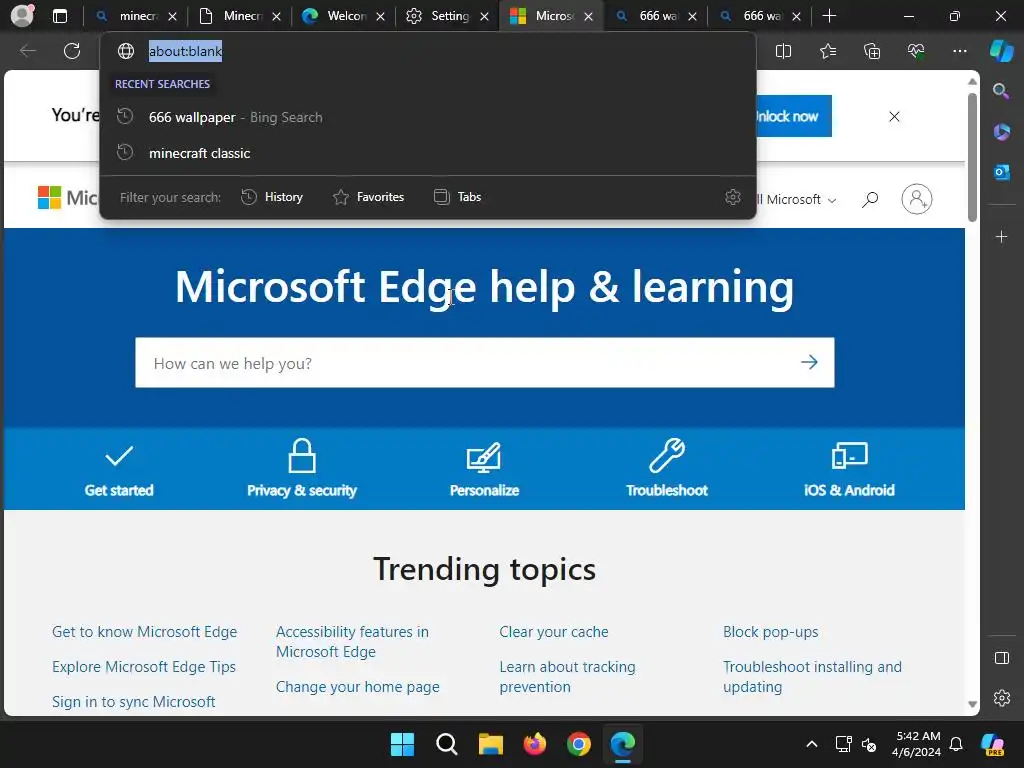Viewport: 1024px width, 768px height.
Task: Hide sidebar using panel icon
Action: tap(1001, 658)
